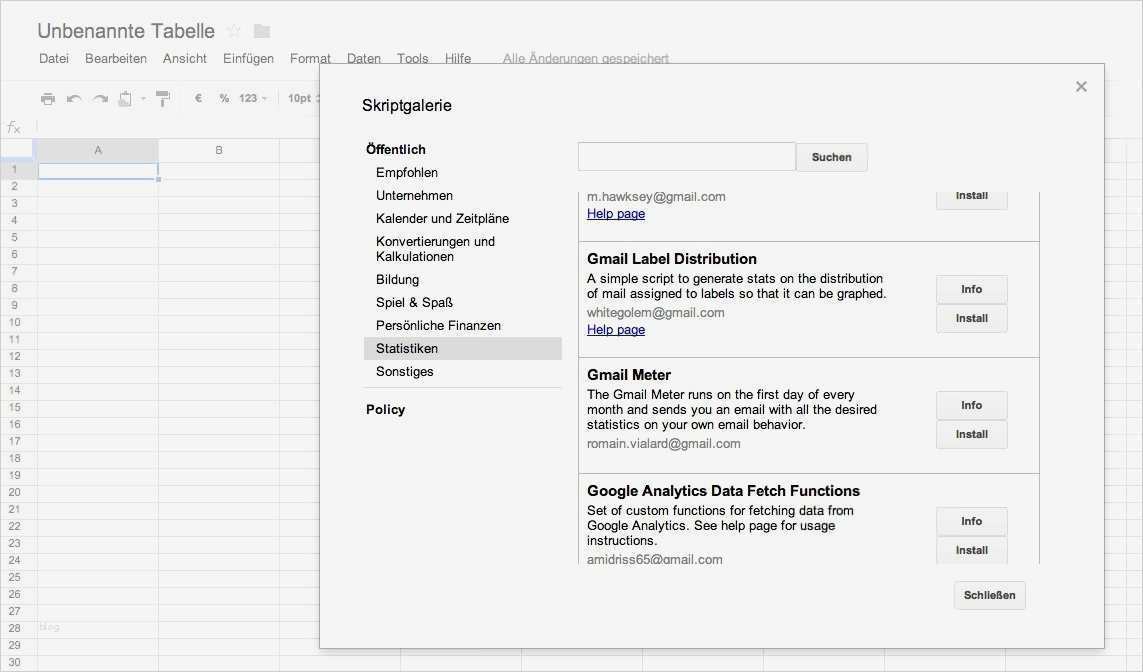Click the clipboard paste icon
This screenshot has width=1143, height=672.
(126, 98)
